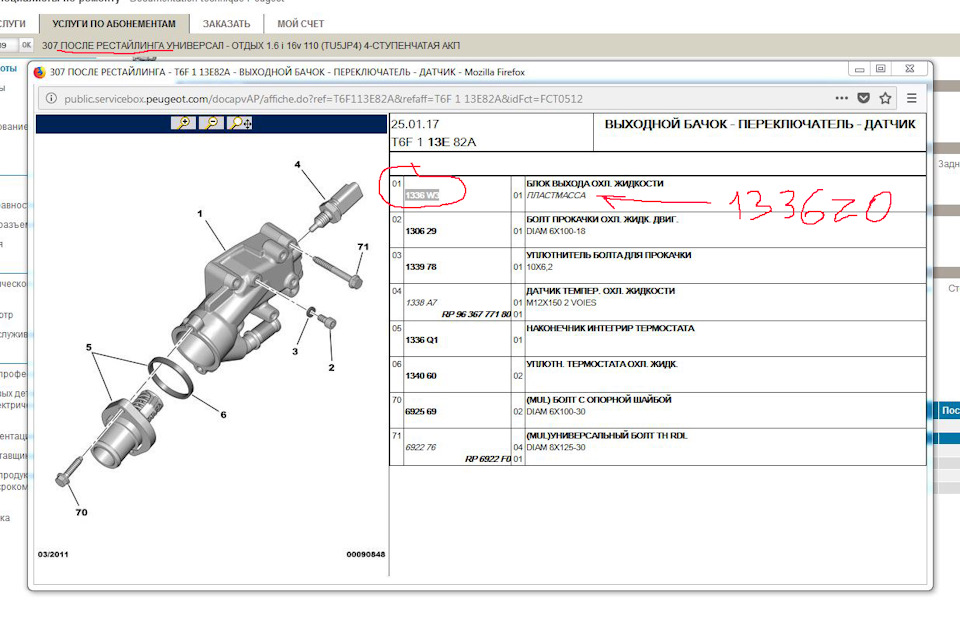Select part number 1306 29
The image size is (960, 623).
[421, 231]
